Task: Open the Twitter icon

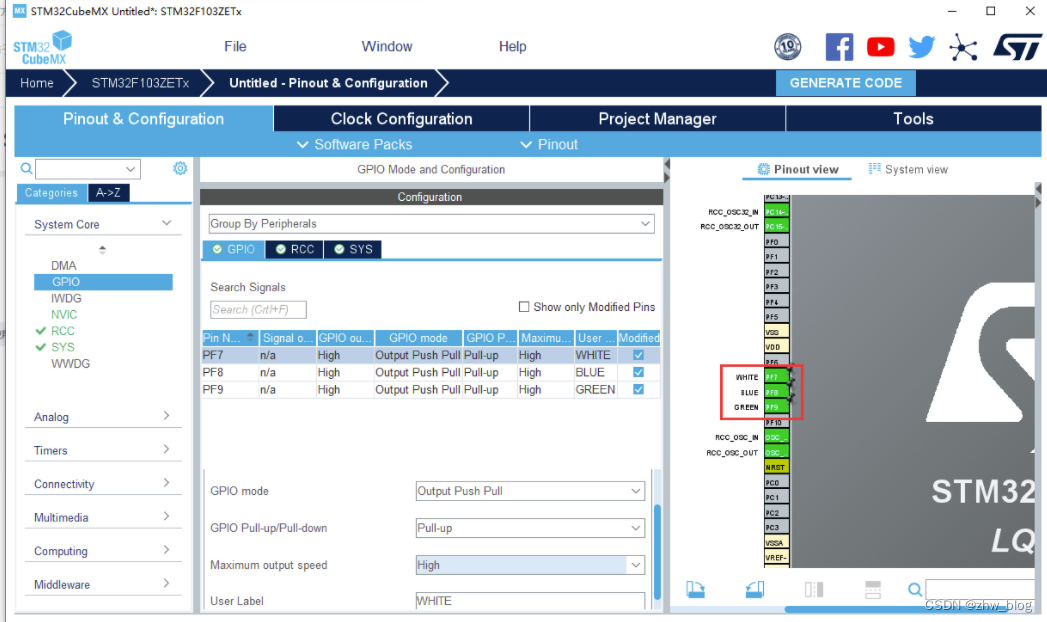Action: pyautogui.click(x=921, y=47)
